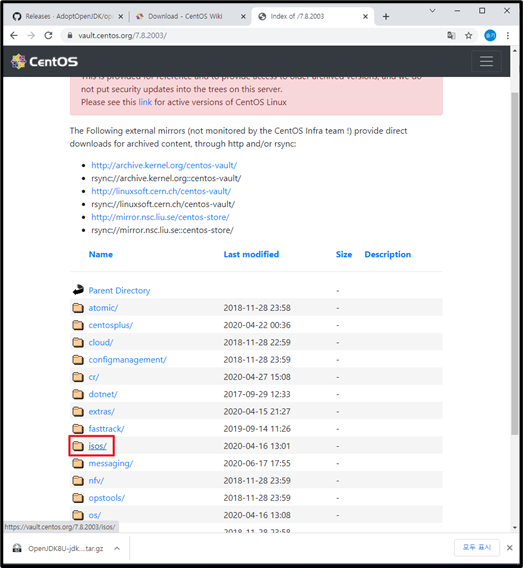Screen dimensions: 523x568
Task: Open the os/ directory
Action: [95, 515]
